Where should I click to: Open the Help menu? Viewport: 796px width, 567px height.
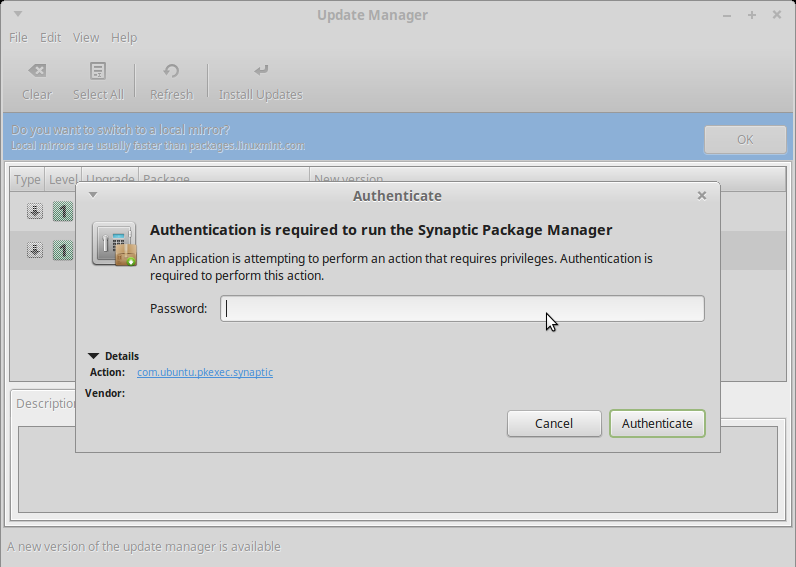coord(124,38)
